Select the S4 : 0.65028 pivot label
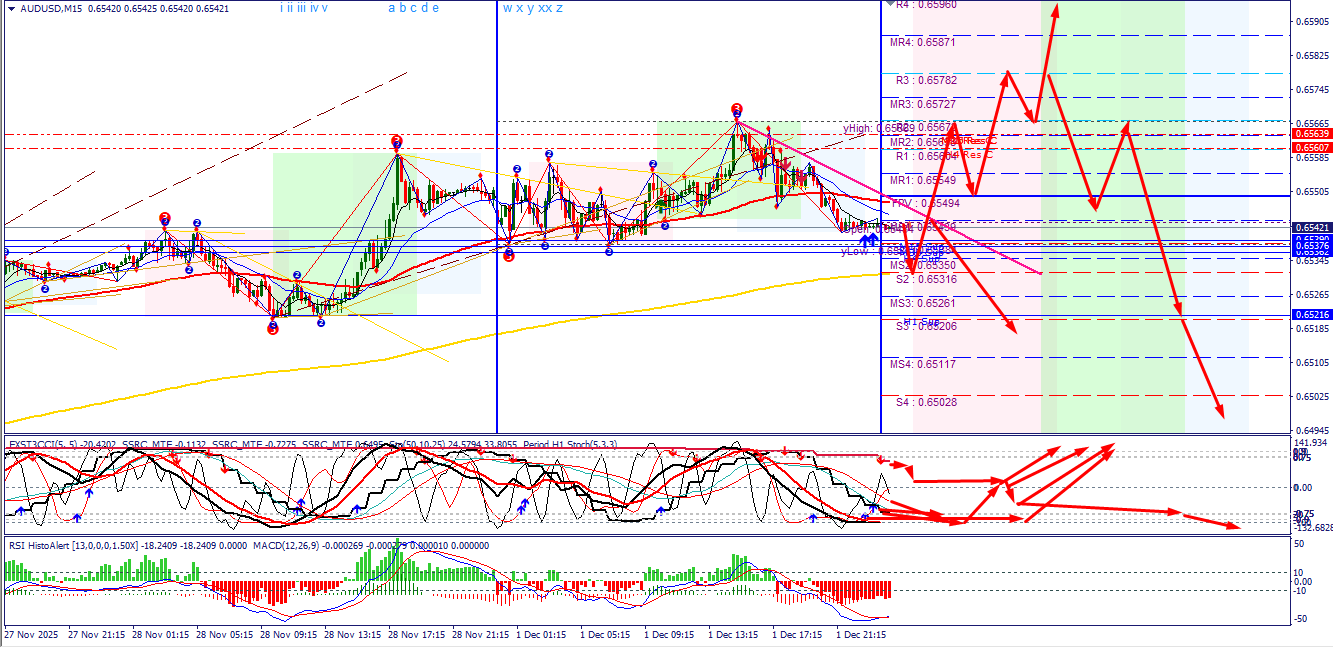This screenshot has width=1333, height=647. [x=925, y=402]
